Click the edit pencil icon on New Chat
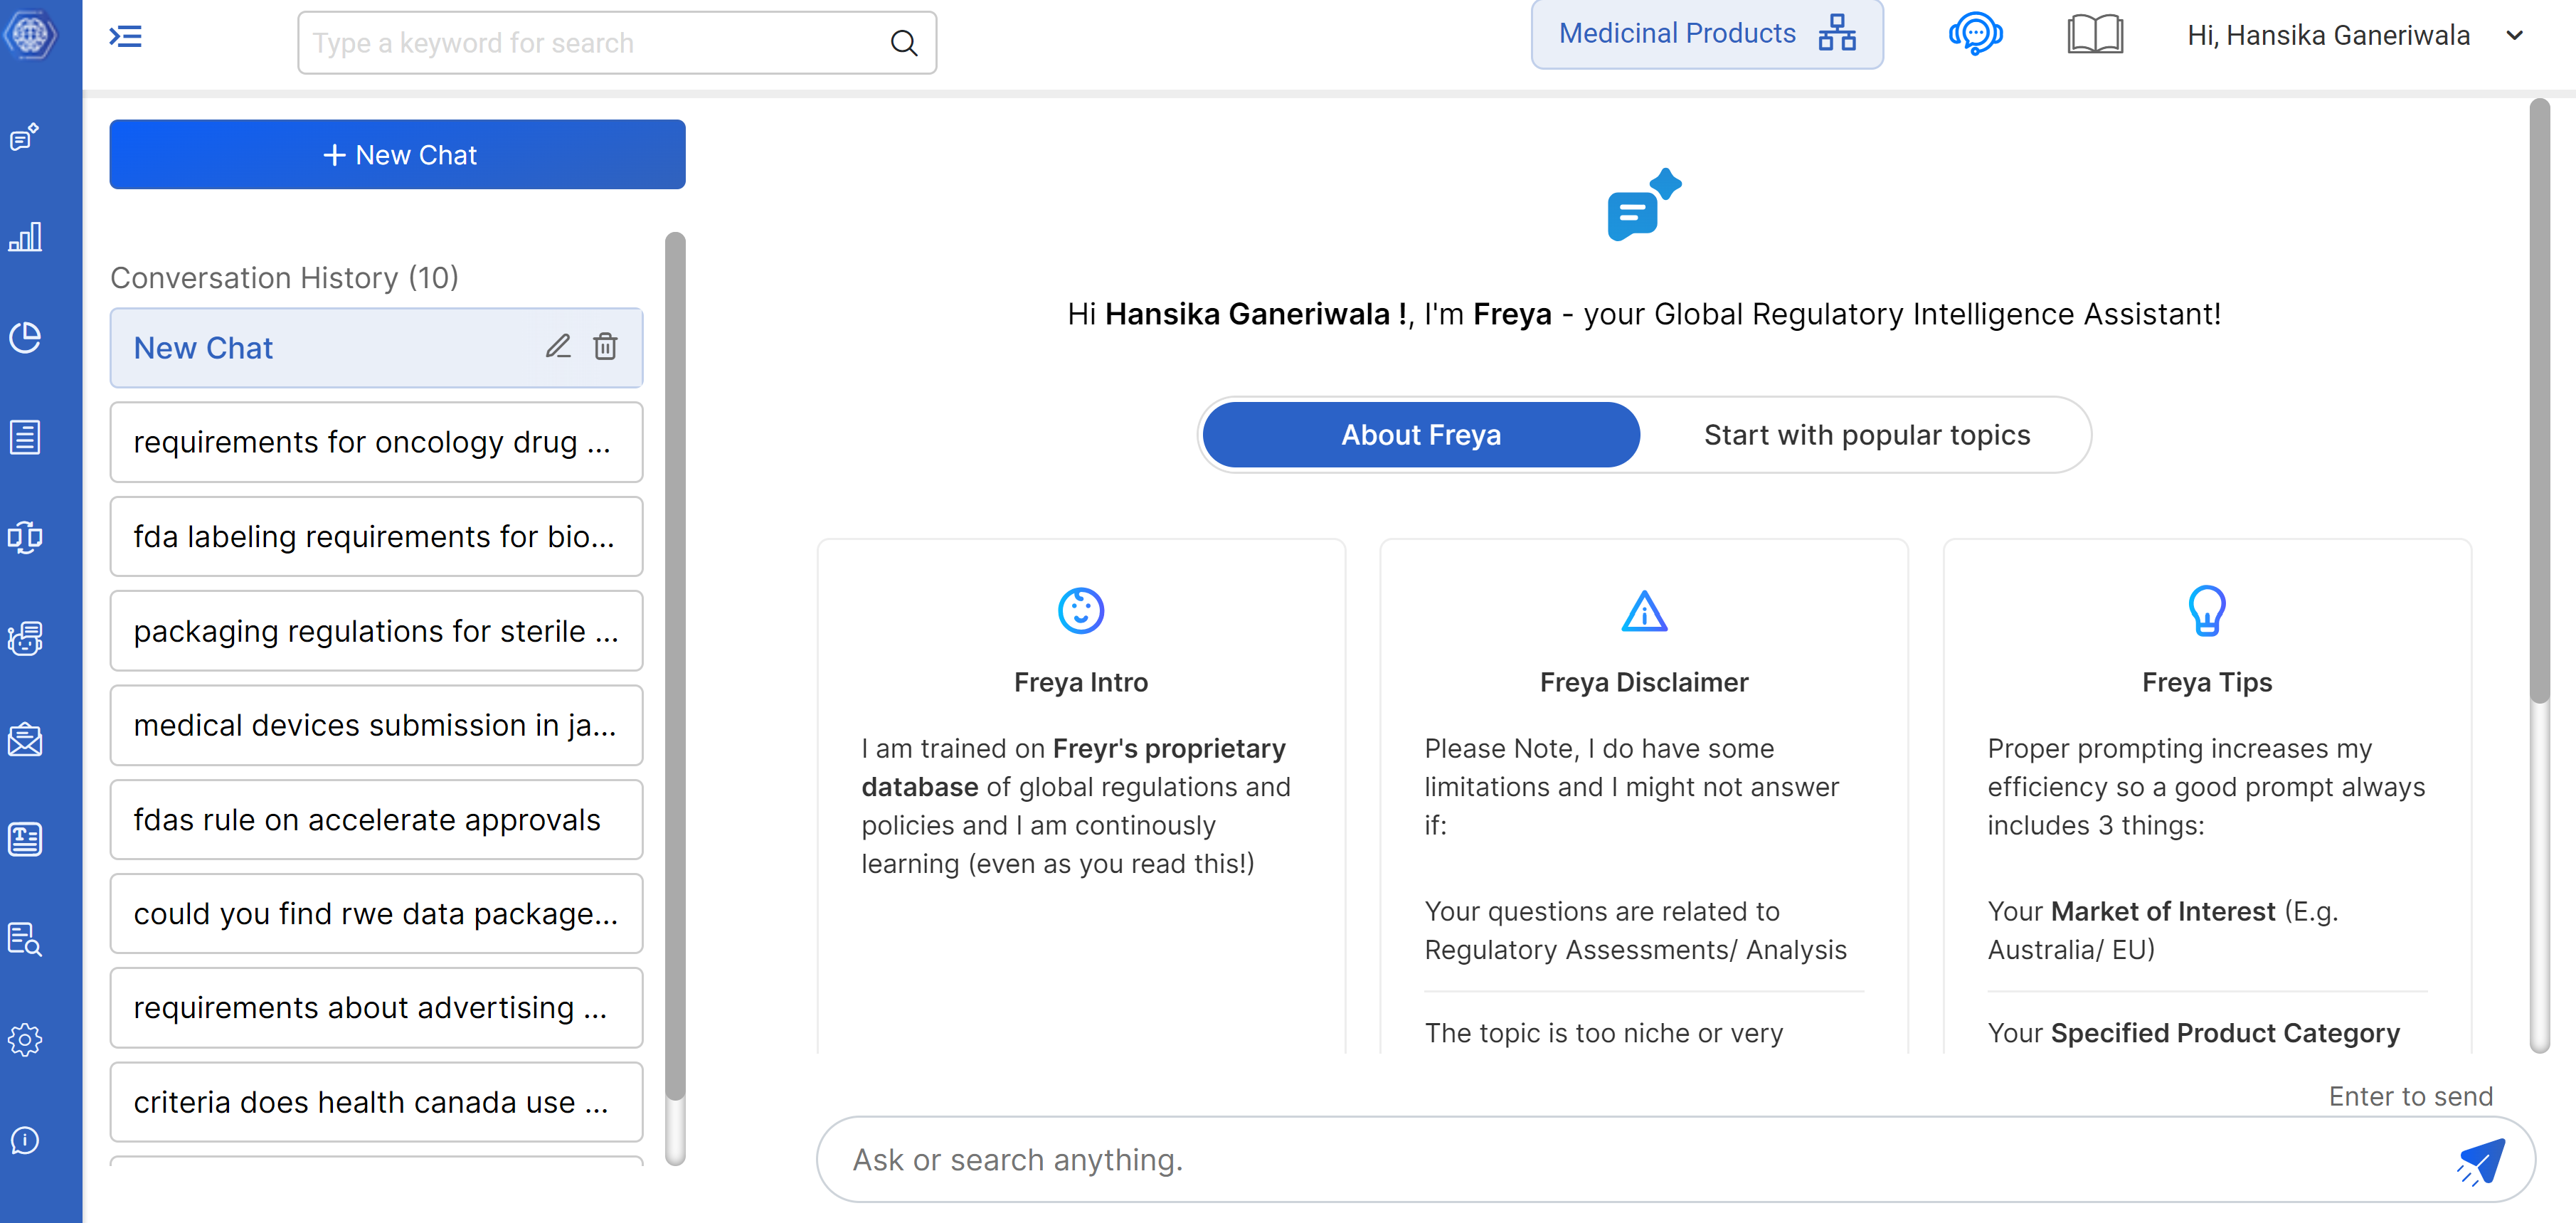The width and height of the screenshot is (2576, 1223). point(558,347)
